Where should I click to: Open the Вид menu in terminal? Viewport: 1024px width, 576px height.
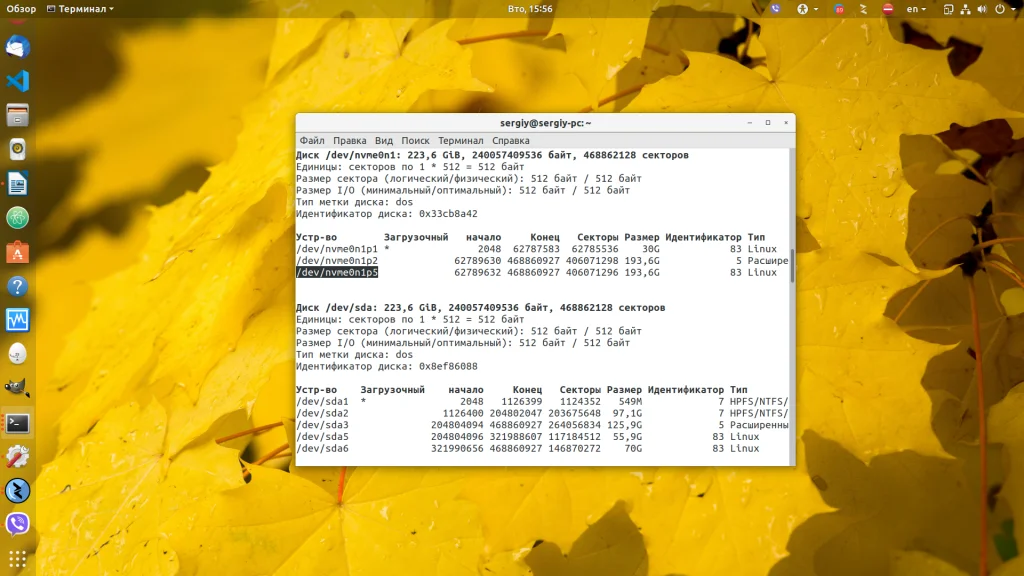[383, 140]
